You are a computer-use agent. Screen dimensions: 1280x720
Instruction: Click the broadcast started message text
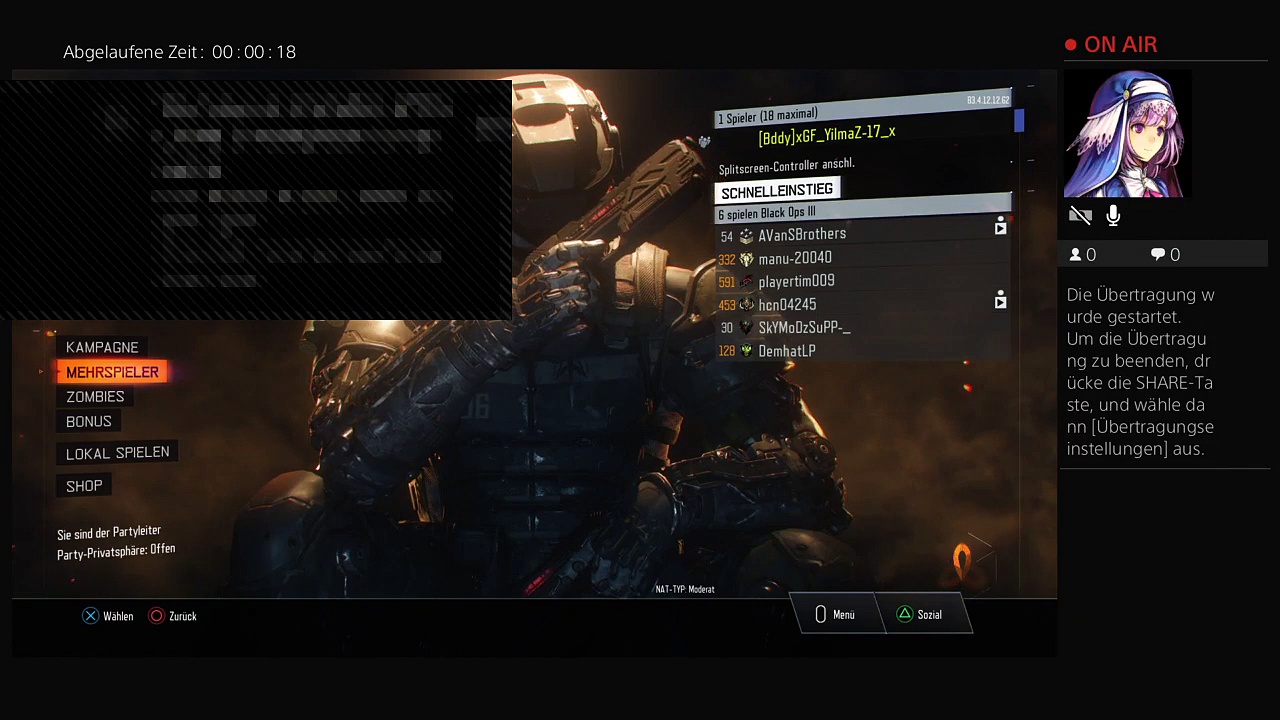[1141, 372]
